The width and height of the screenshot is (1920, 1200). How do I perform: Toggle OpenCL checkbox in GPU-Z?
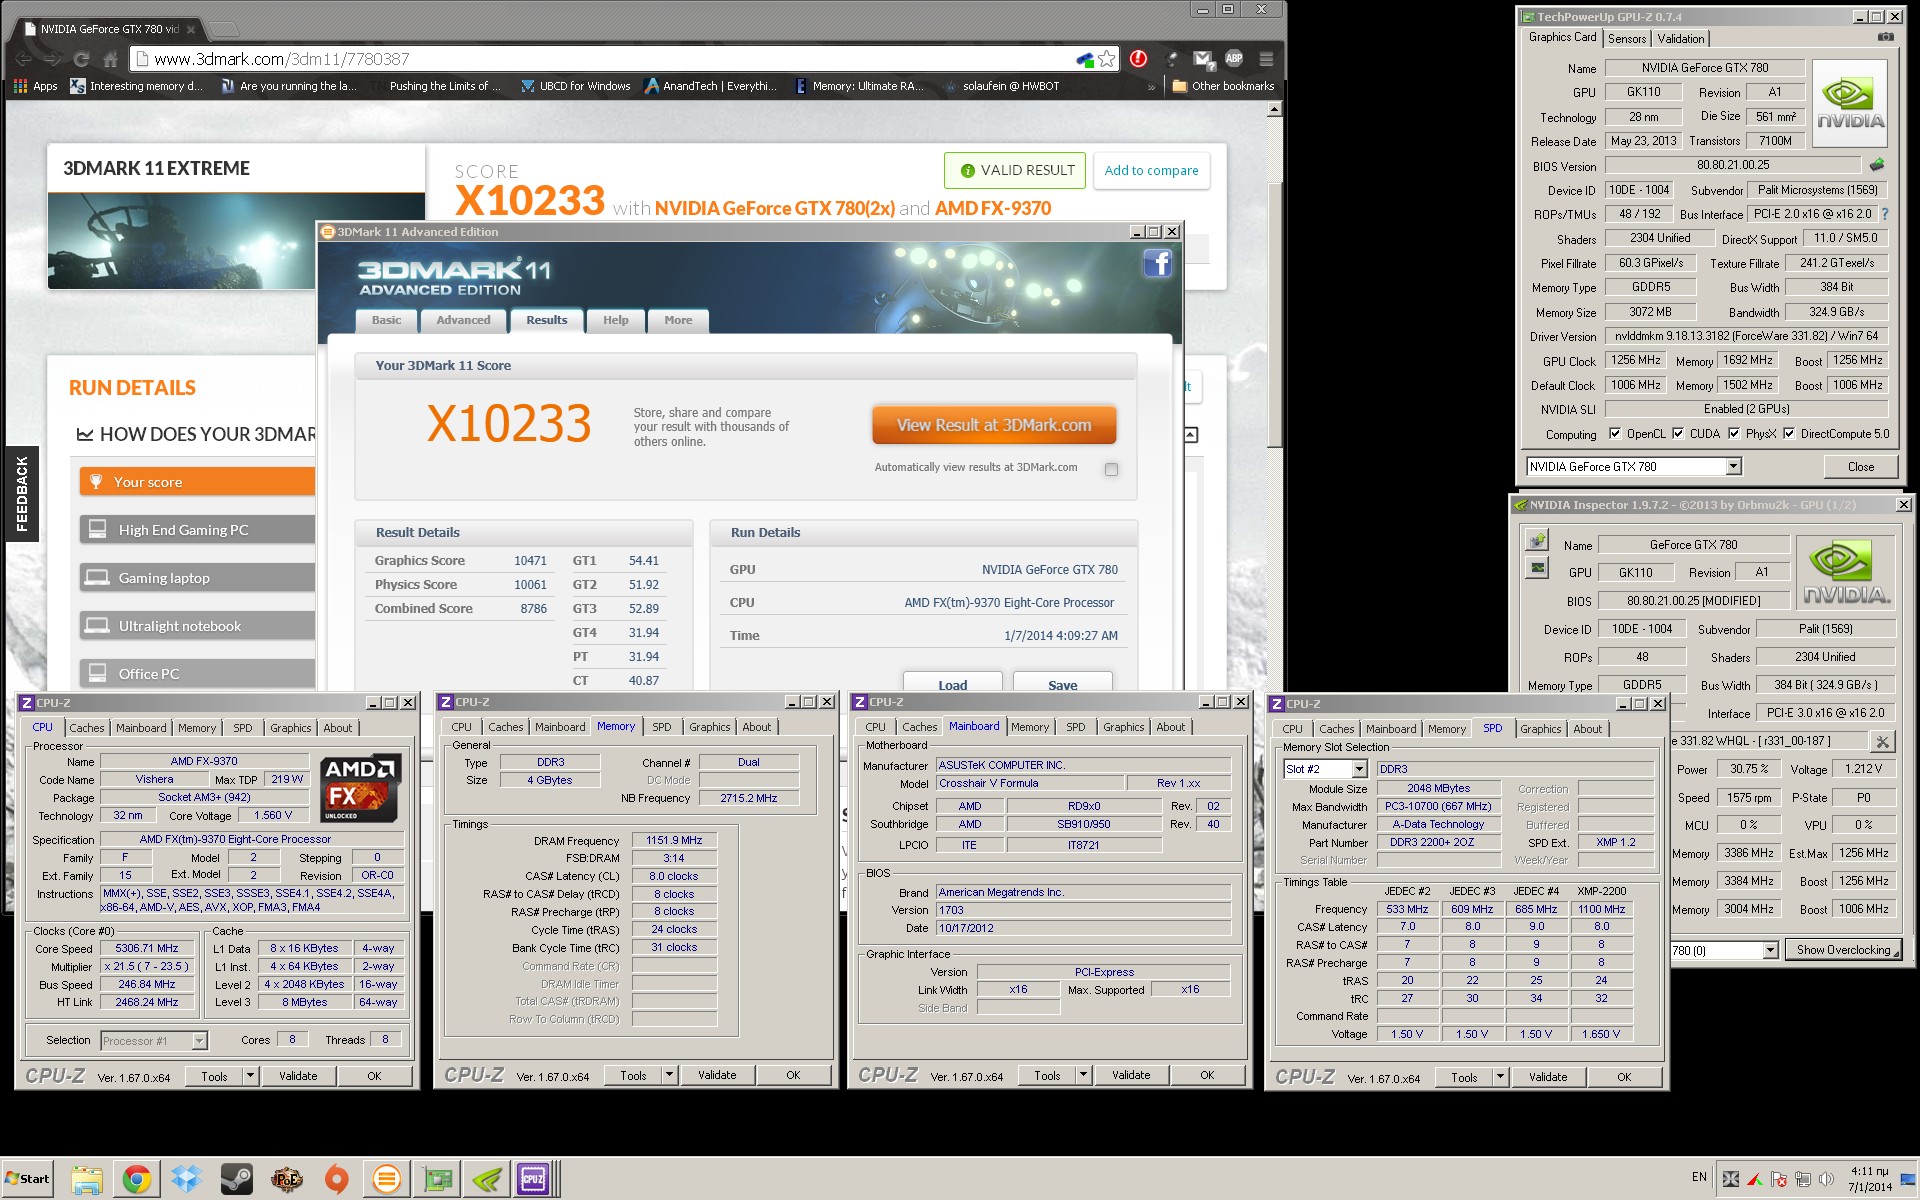click(x=1614, y=433)
